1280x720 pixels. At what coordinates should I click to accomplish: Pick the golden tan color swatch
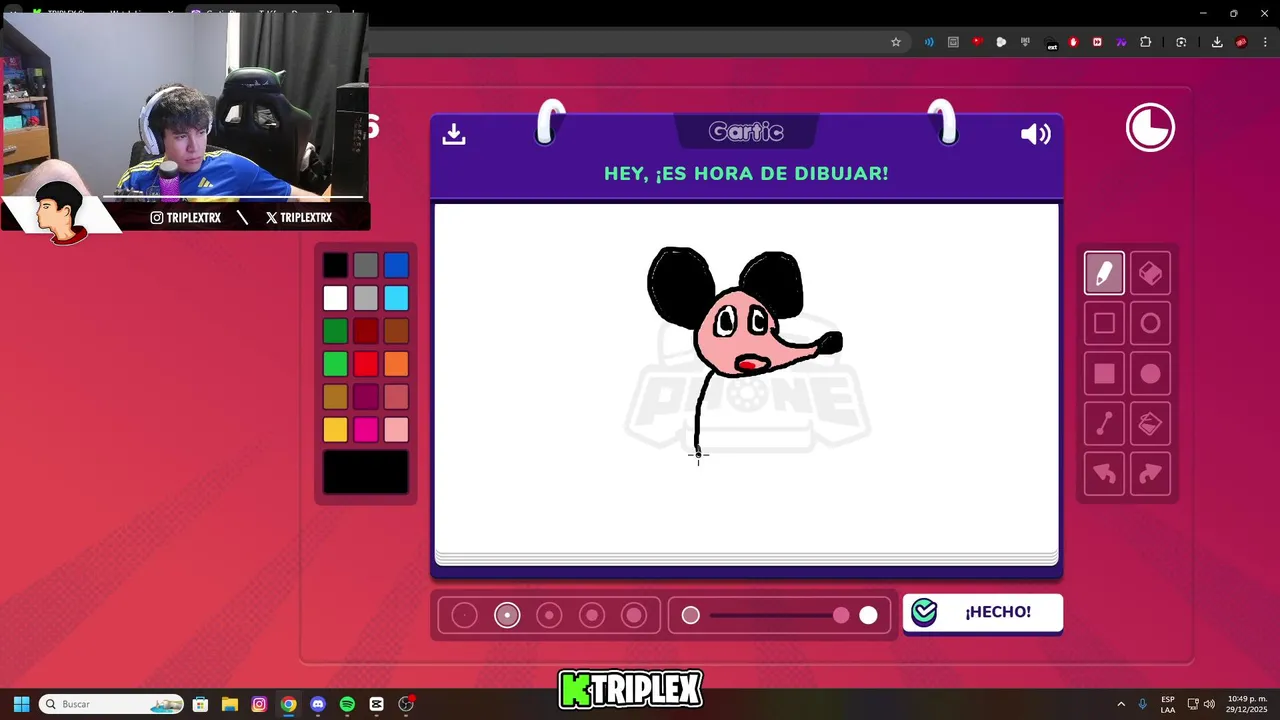pyautogui.click(x=335, y=397)
